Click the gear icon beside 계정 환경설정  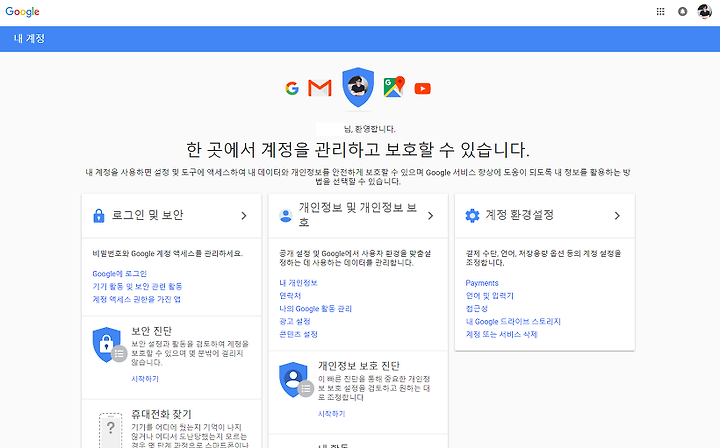click(472, 215)
